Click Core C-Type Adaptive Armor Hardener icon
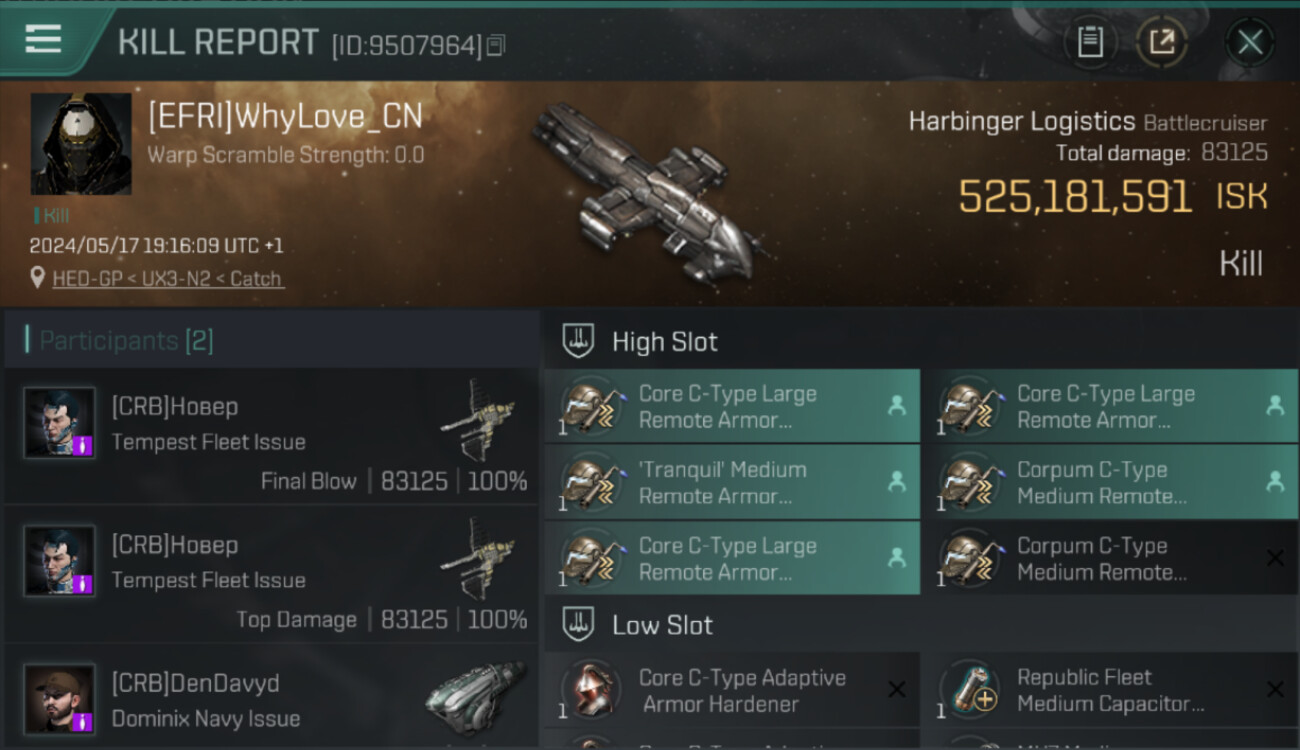Viewport: 1300px width, 750px height. (591, 689)
